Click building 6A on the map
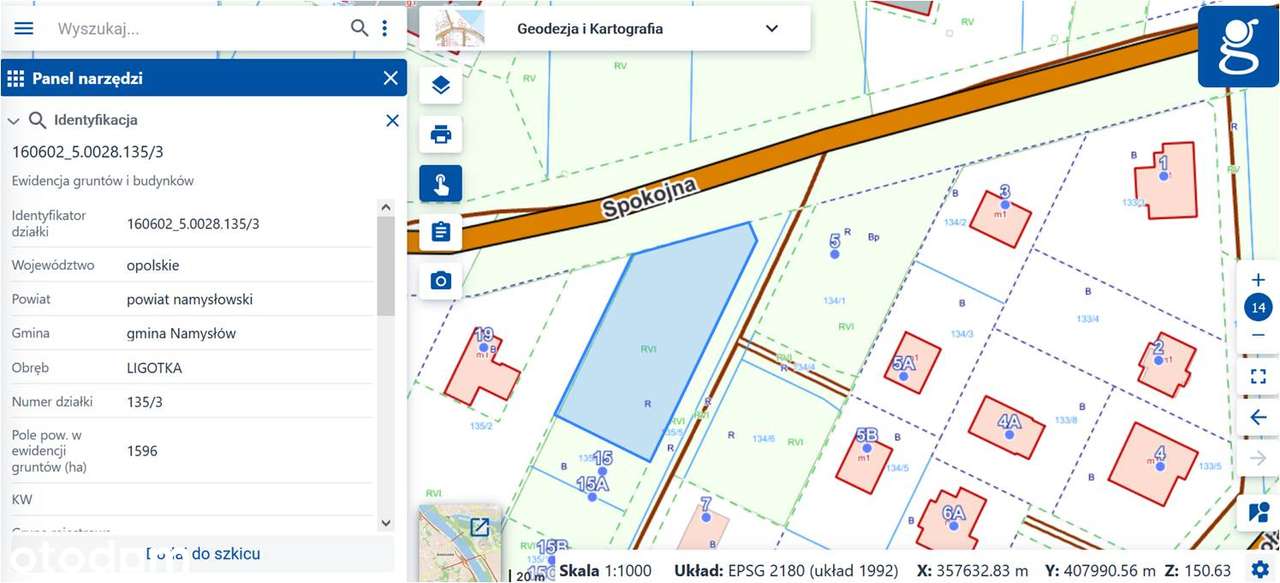 (952, 519)
